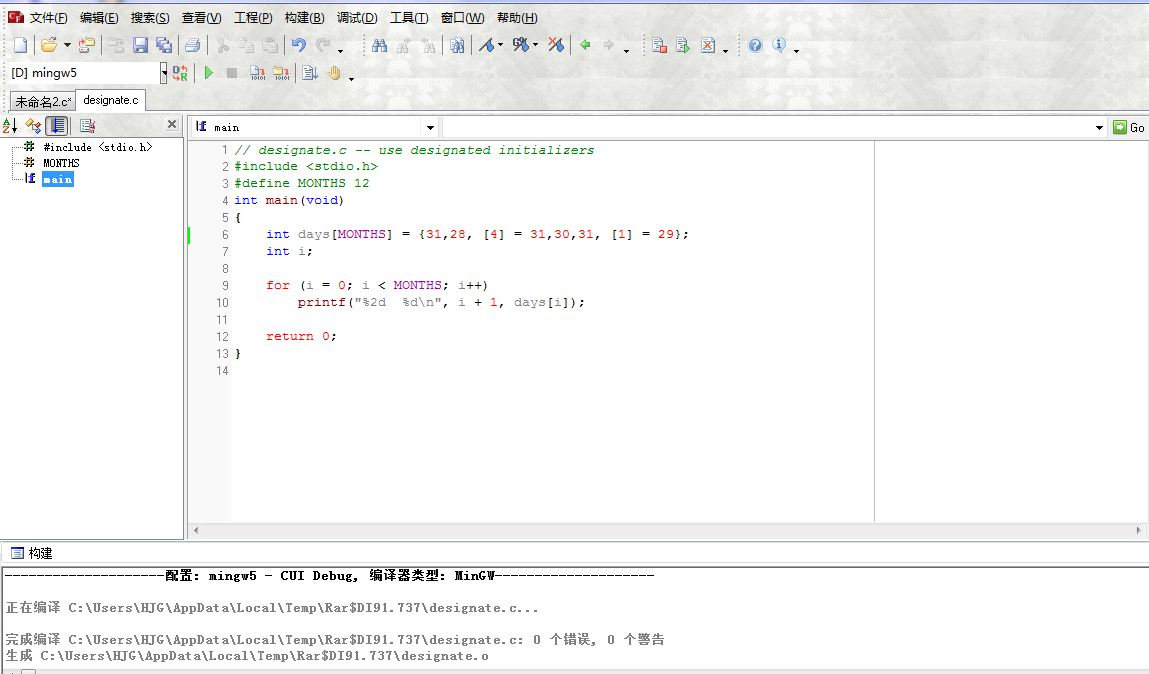Screen dimensions: 1149x674
Task: Click the binoculars Find icon
Action: pyautogui.click(x=379, y=45)
